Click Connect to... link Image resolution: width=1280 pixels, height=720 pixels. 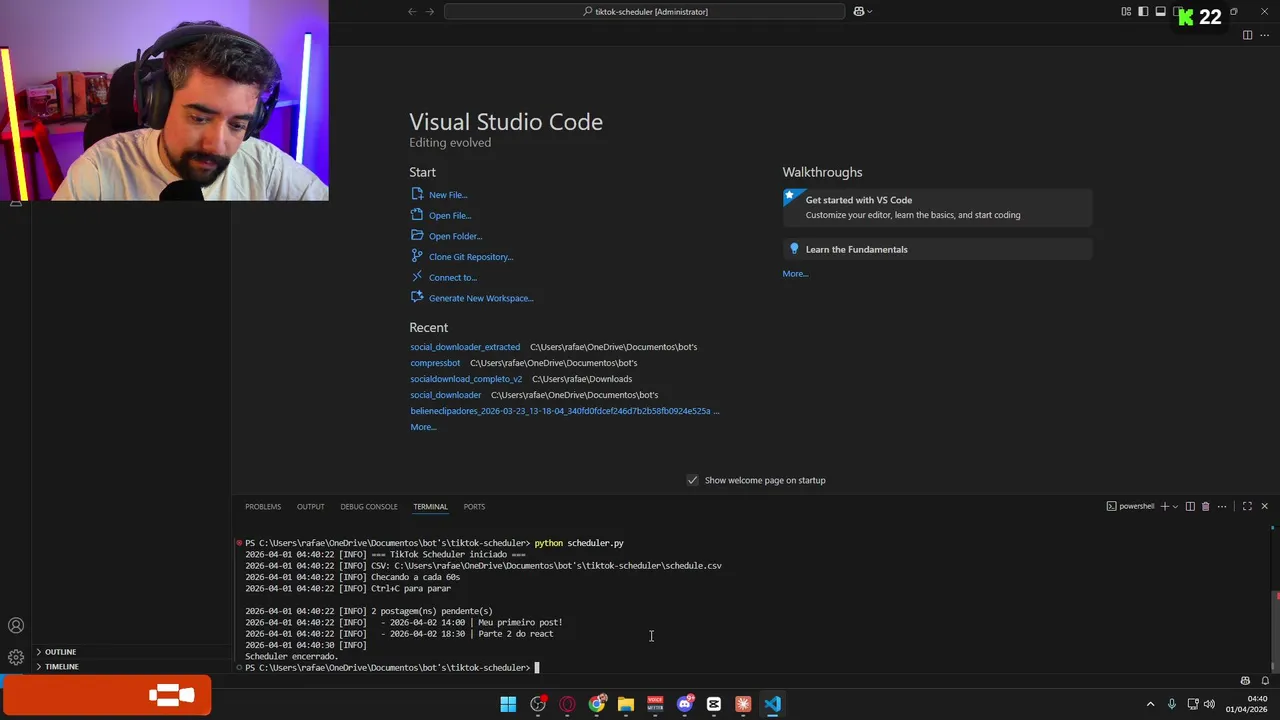click(x=453, y=277)
